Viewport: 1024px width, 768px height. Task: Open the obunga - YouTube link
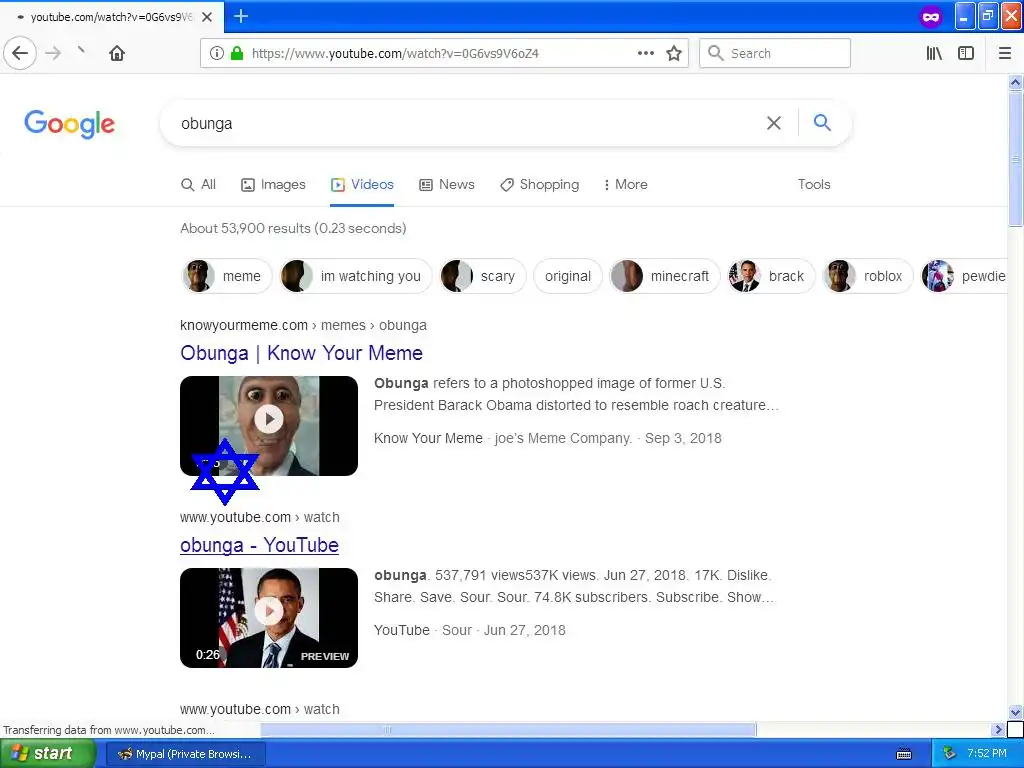pos(259,545)
